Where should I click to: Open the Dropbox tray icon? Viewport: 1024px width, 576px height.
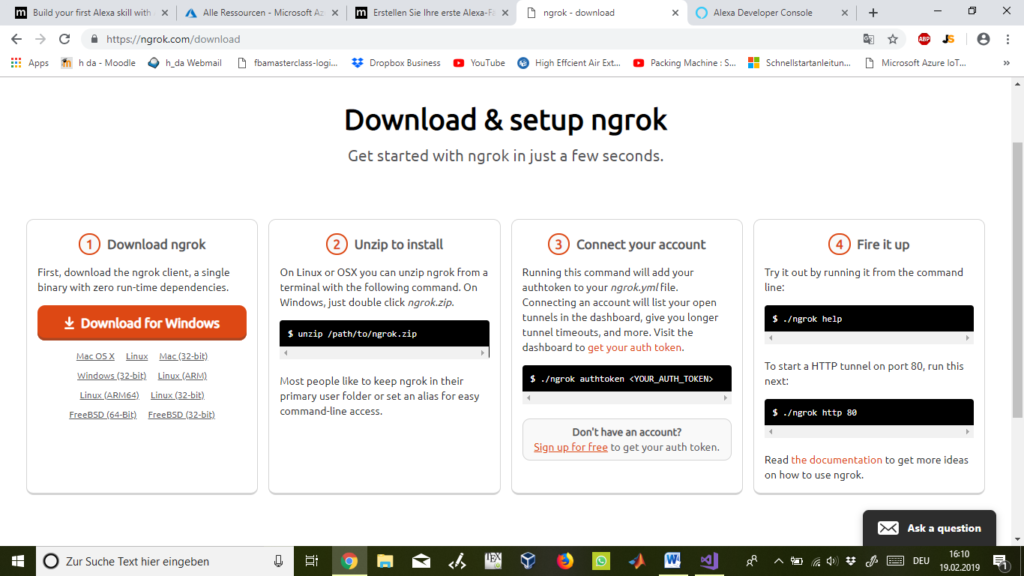tap(850, 561)
